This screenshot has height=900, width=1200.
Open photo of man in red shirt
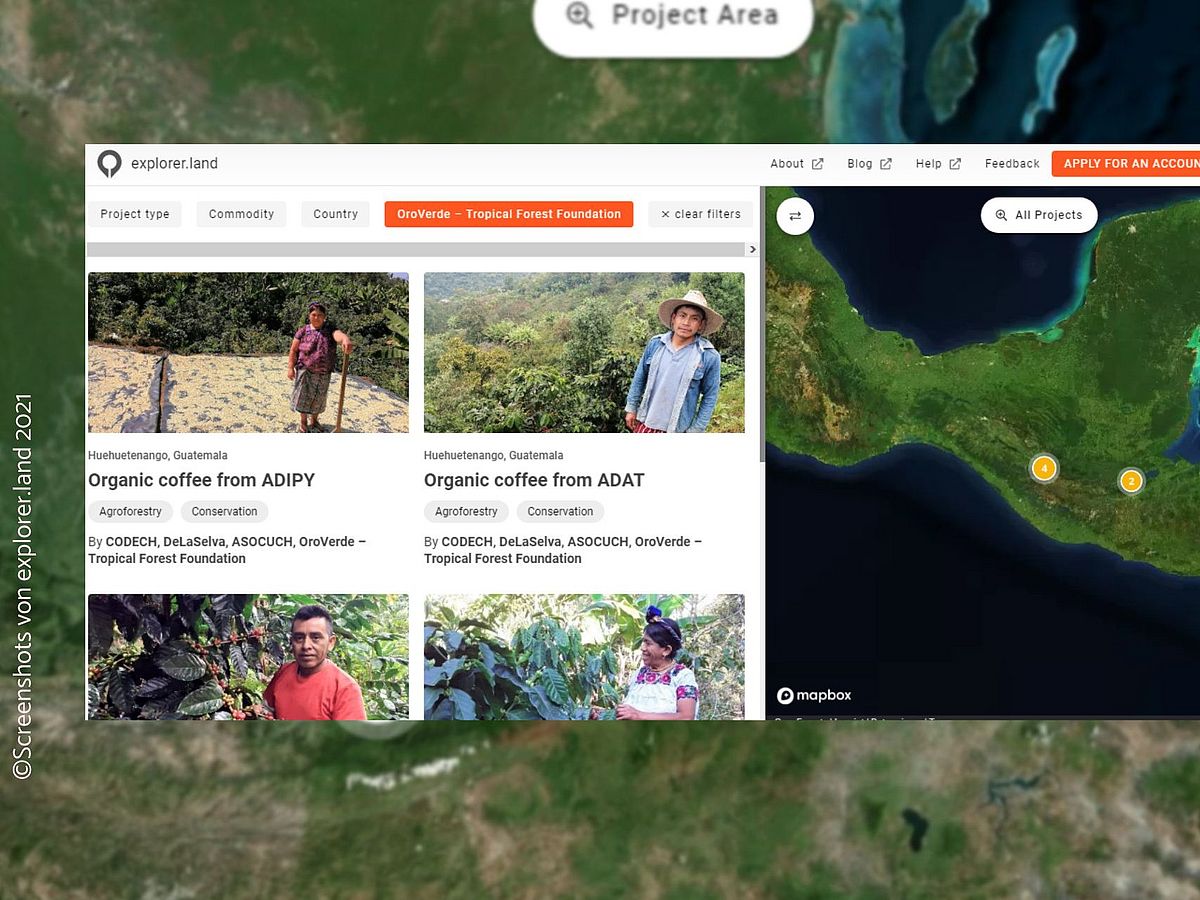(248, 657)
